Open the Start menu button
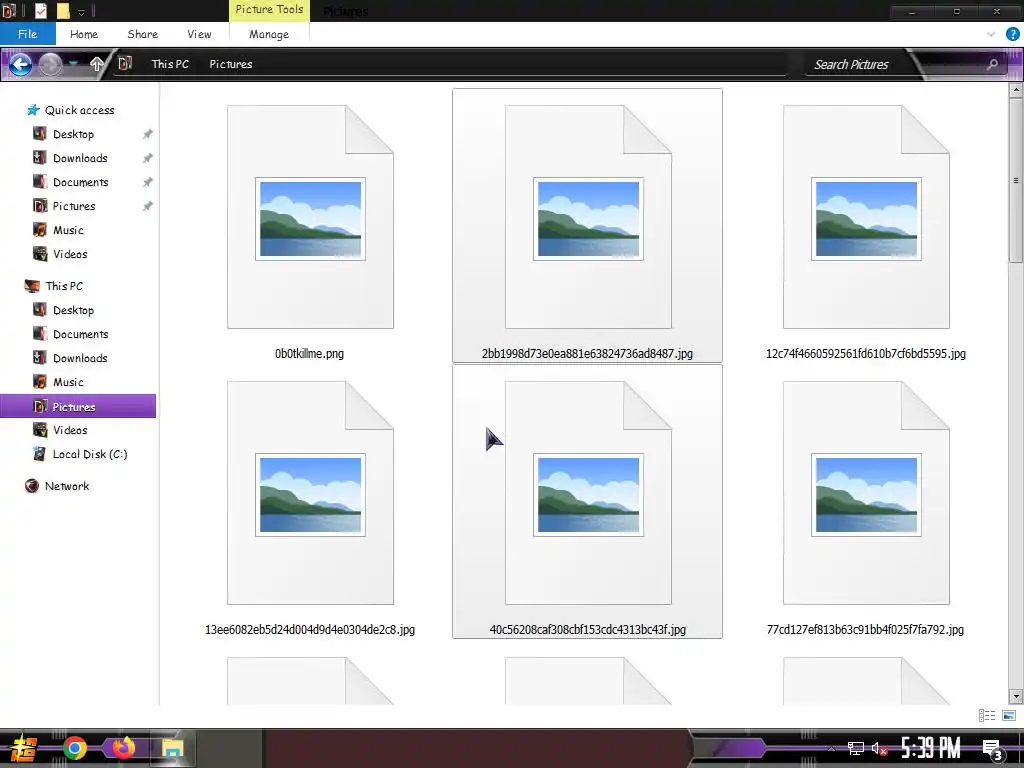The width and height of the screenshot is (1024, 768). click(x=24, y=748)
